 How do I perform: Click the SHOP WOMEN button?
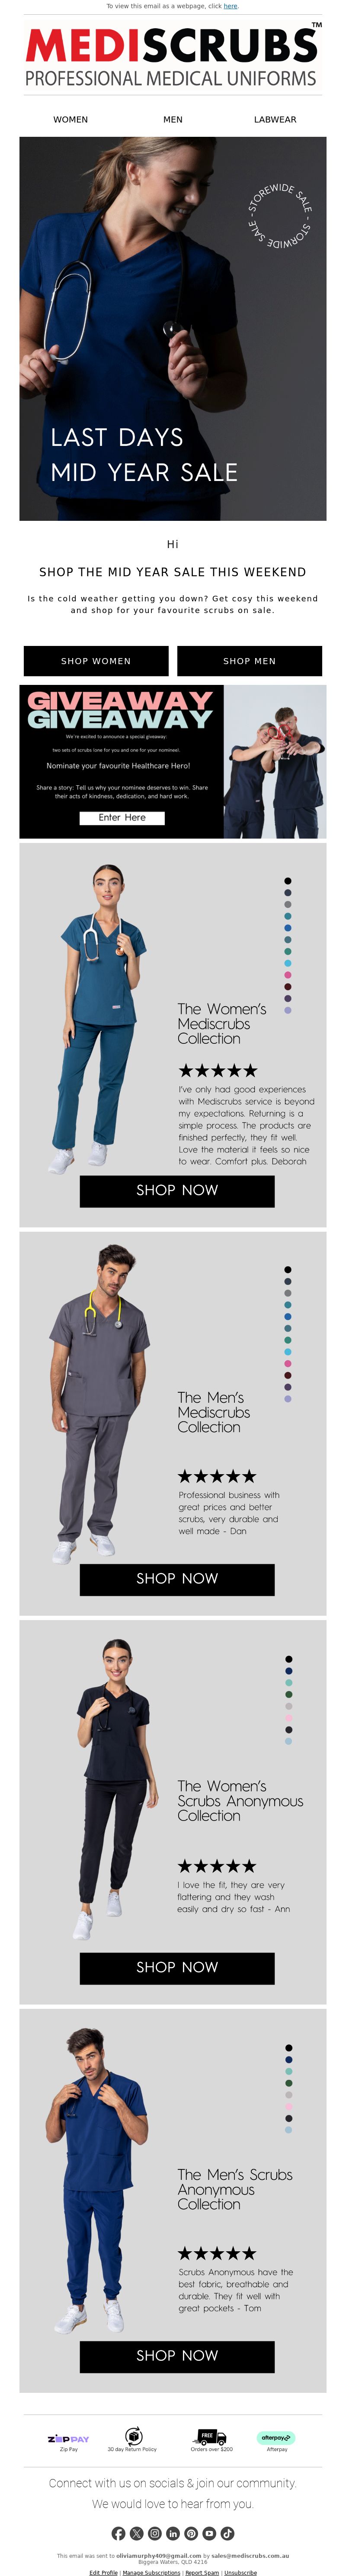coord(96,660)
